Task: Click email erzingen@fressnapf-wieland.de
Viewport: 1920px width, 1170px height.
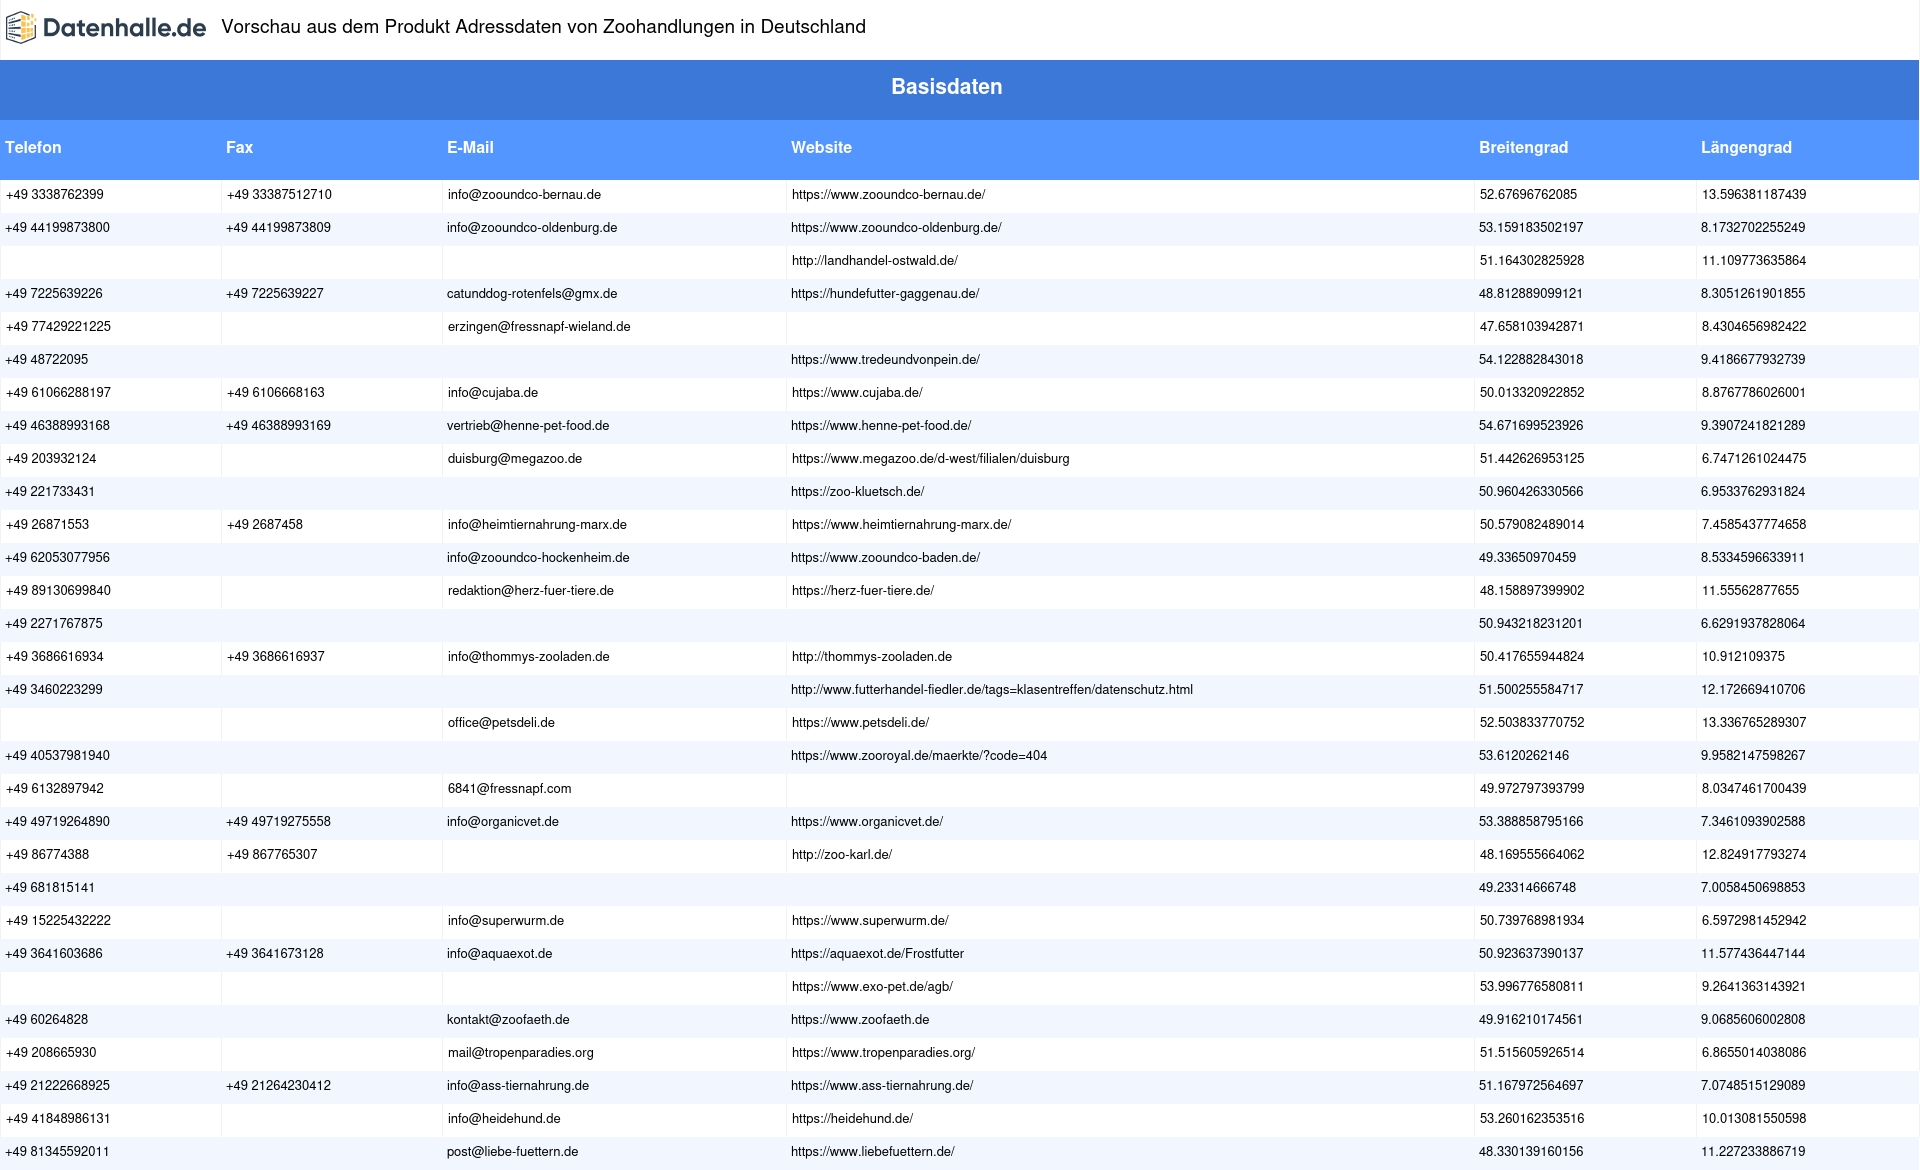Action: tap(539, 327)
